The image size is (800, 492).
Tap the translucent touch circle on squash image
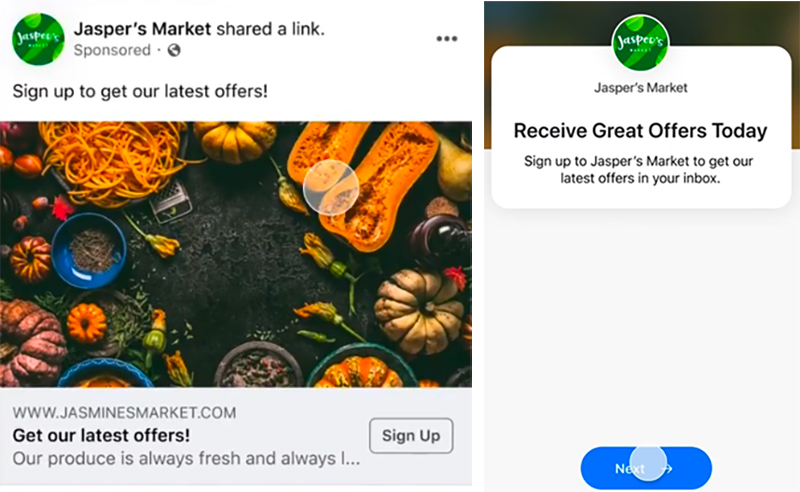(x=331, y=187)
